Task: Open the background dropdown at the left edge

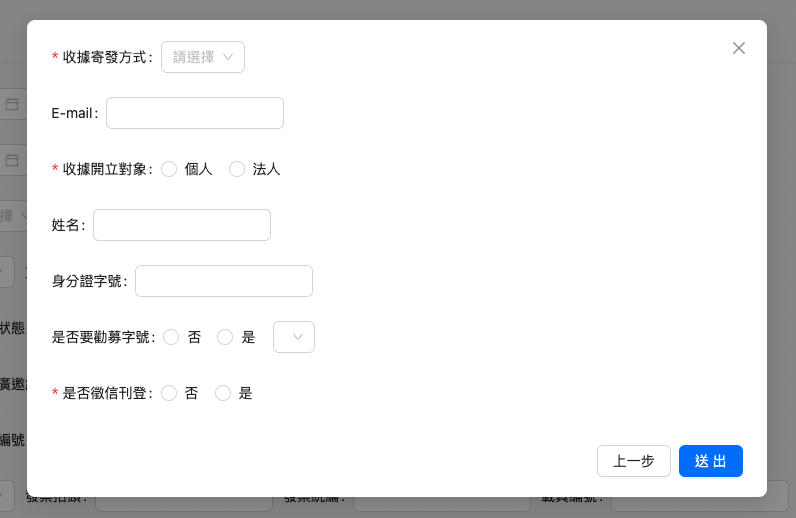Action: coord(12,215)
